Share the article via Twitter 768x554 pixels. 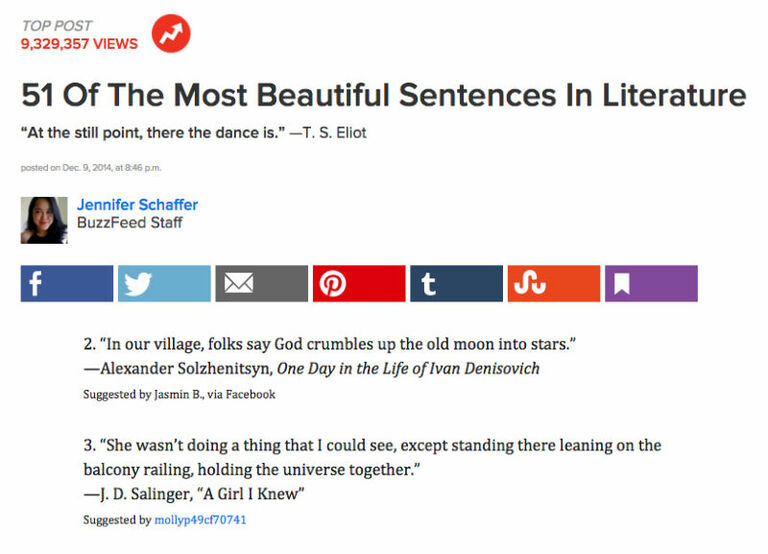tap(164, 284)
